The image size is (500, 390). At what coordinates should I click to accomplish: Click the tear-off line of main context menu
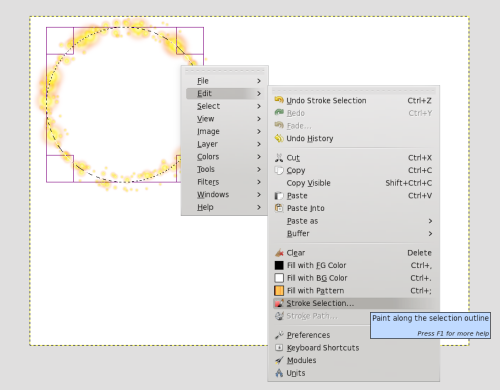point(224,71)
